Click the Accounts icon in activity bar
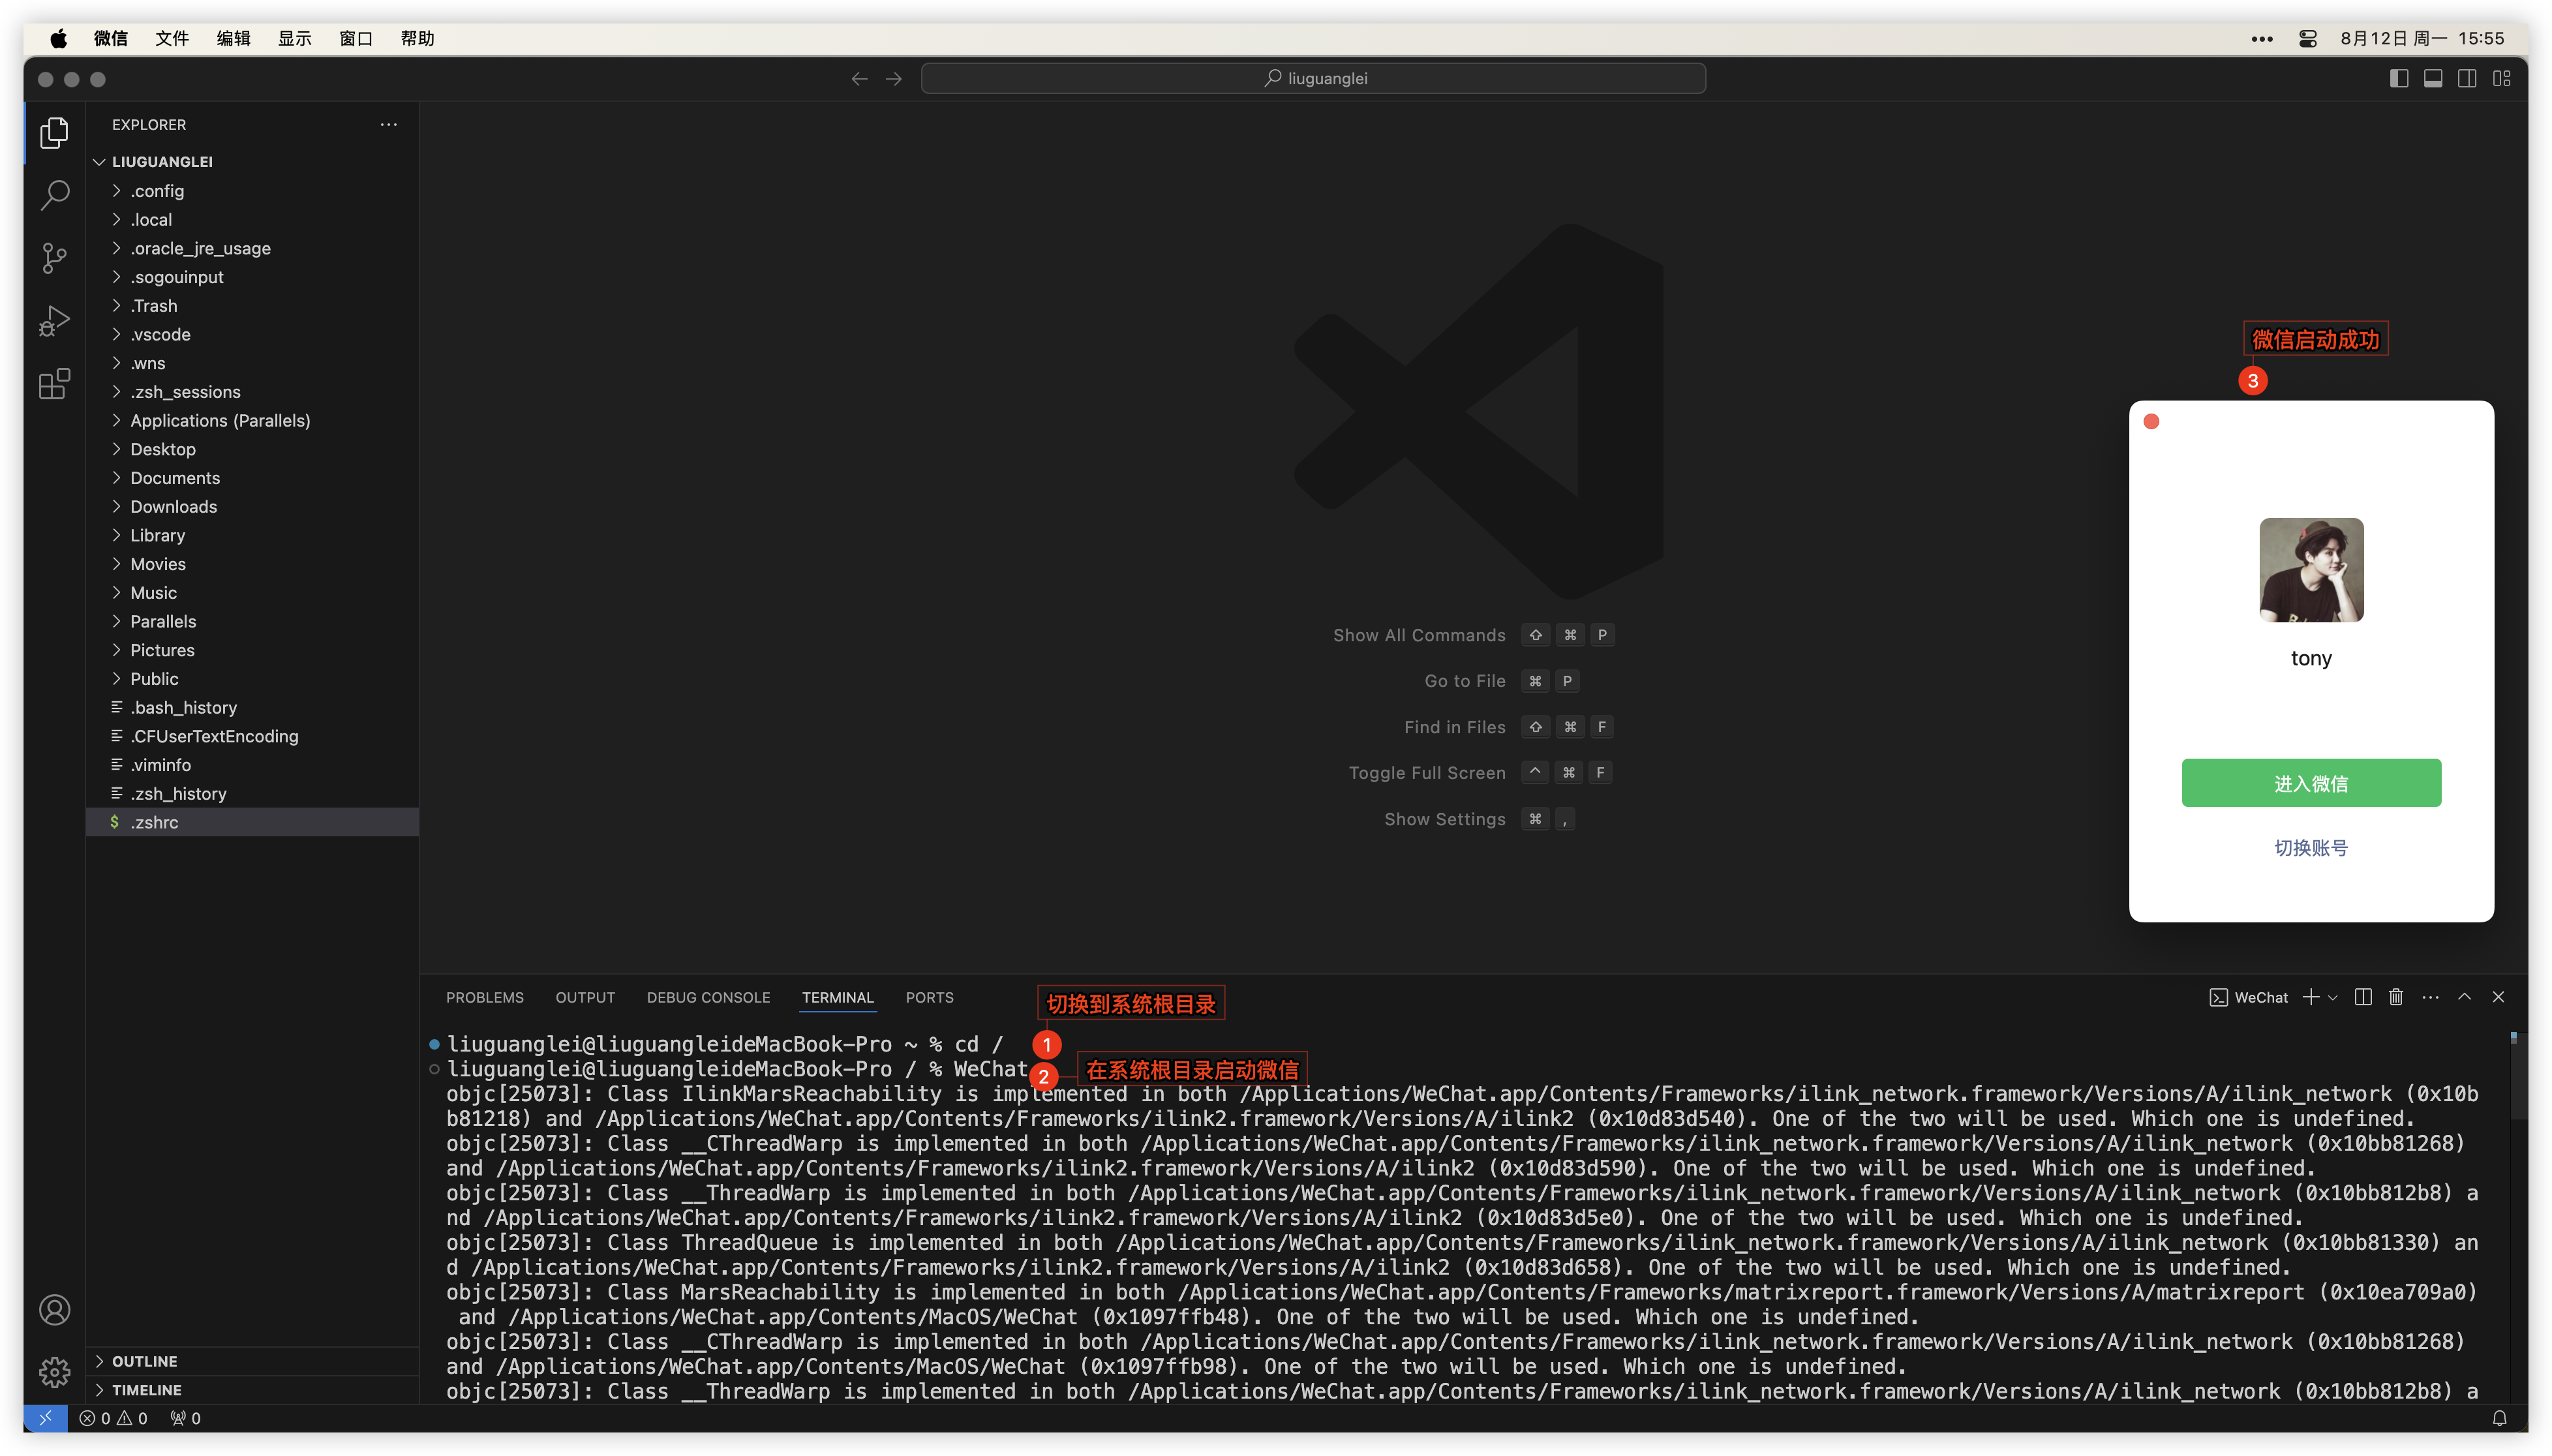The image size is (2552, 1456). point(54,1309)
